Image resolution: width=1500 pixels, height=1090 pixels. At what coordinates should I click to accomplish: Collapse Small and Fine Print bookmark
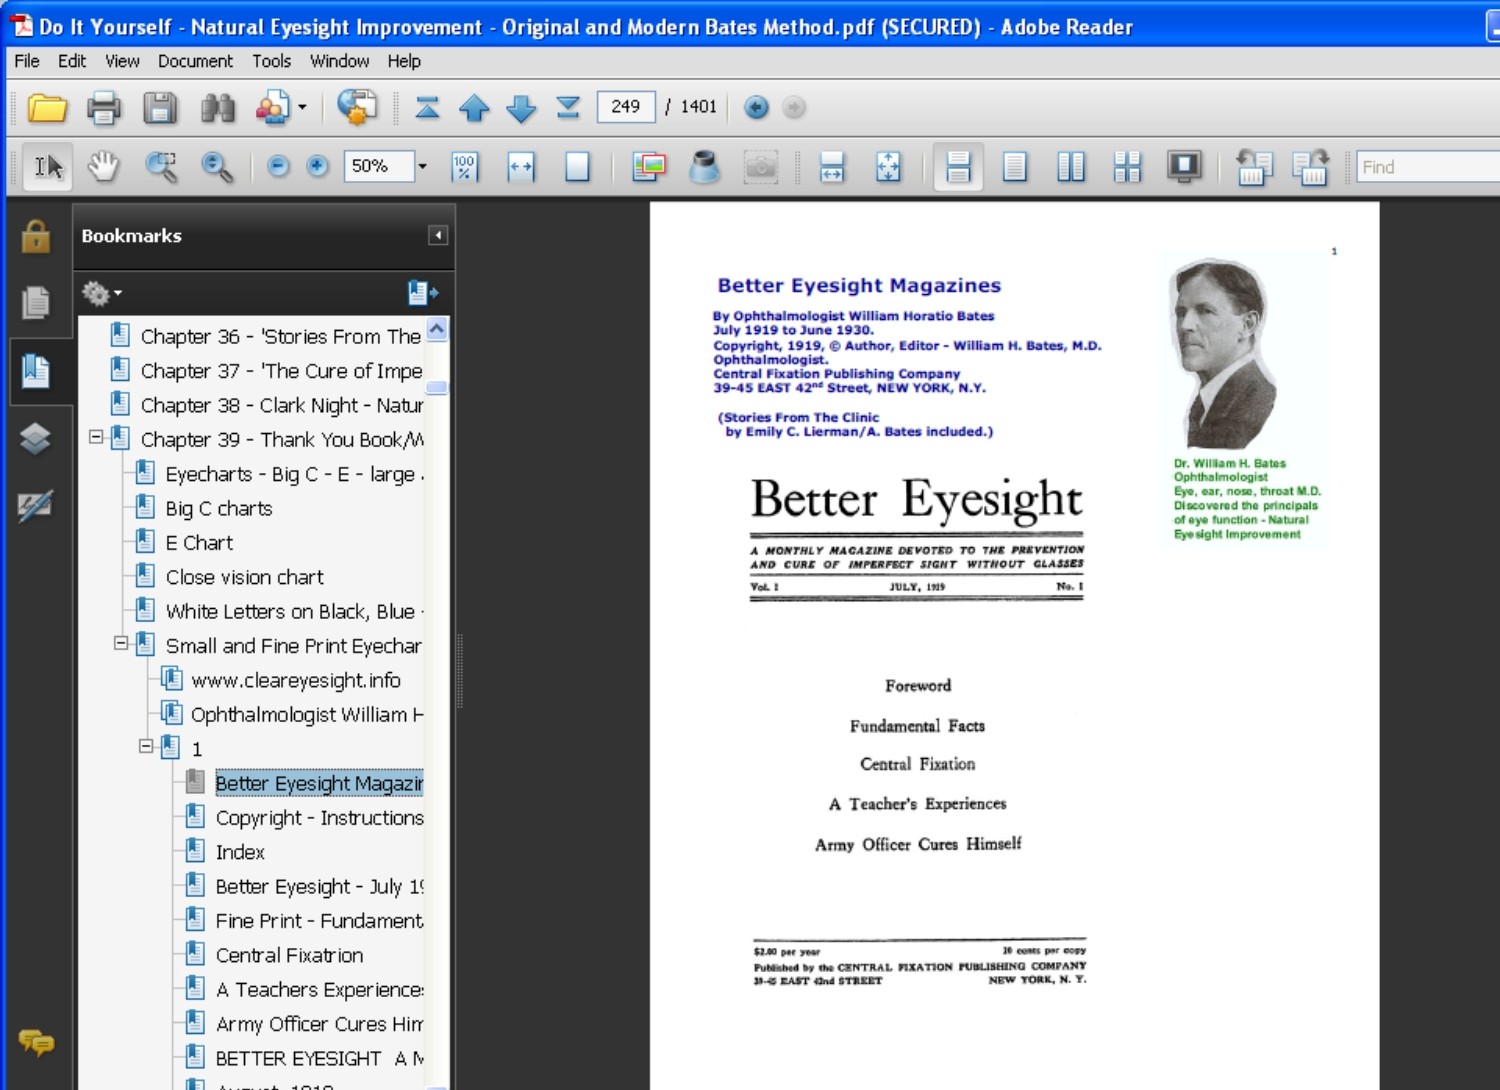(x=121, y=643)
